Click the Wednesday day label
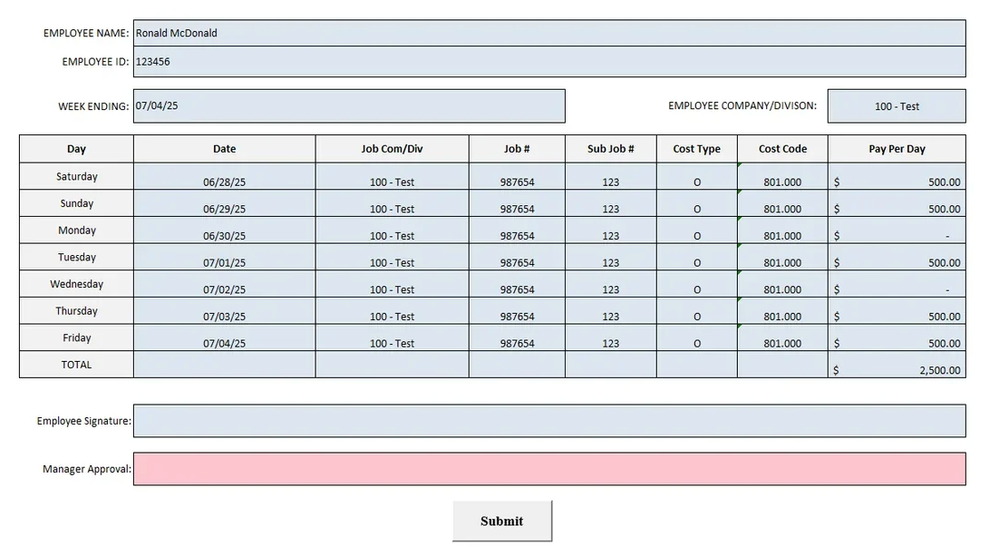 [76, 283]
